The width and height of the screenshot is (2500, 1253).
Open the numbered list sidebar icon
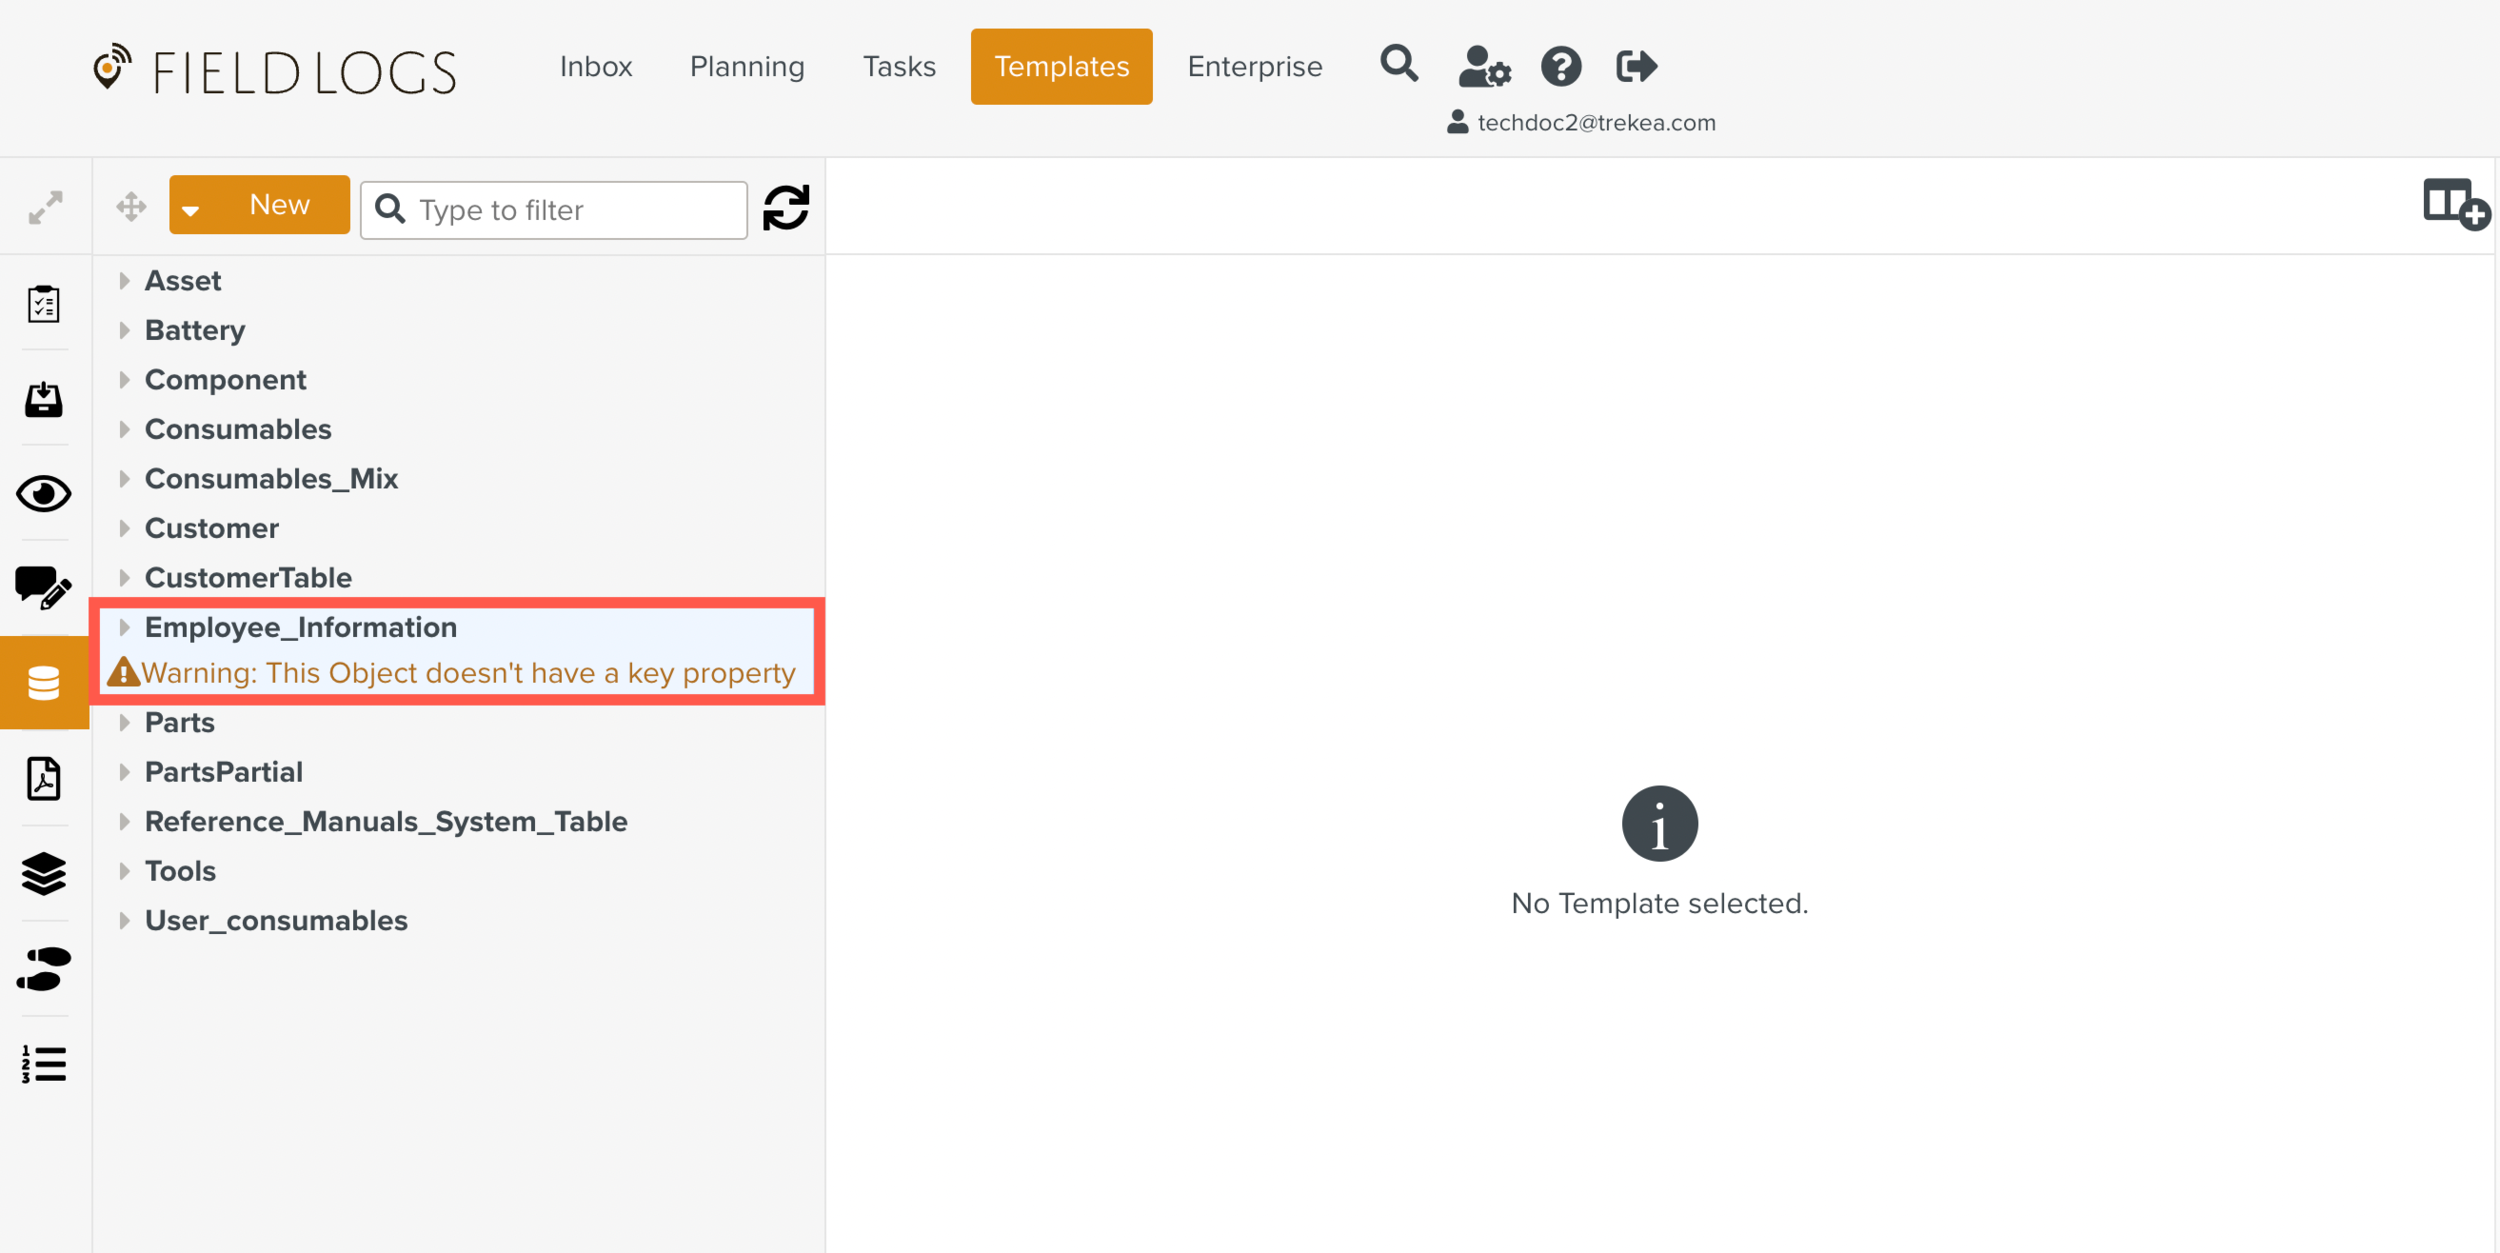pos(44,1063)
